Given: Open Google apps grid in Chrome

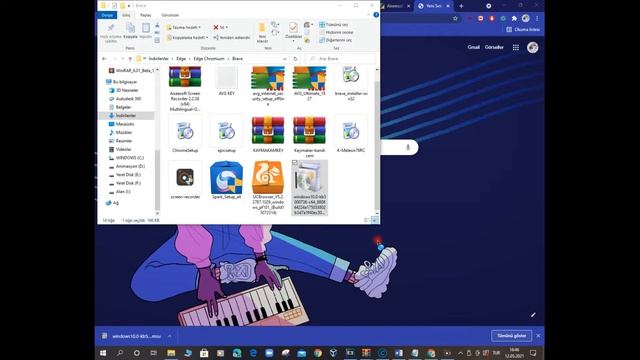Looking at the screenshot, I should [516, 47].
